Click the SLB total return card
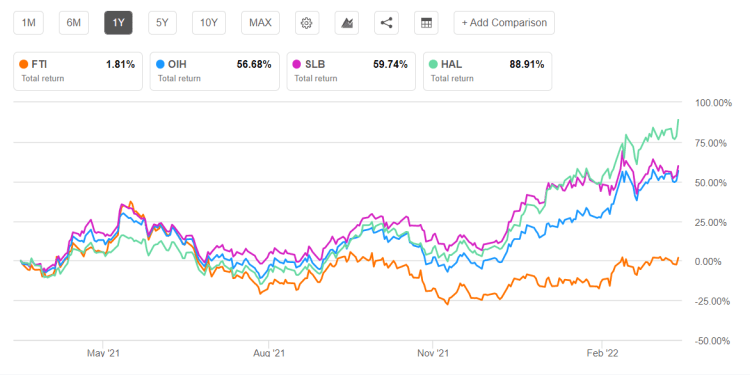Image resolution: width=750 pixels, height=375 pixels. [351, 71]
